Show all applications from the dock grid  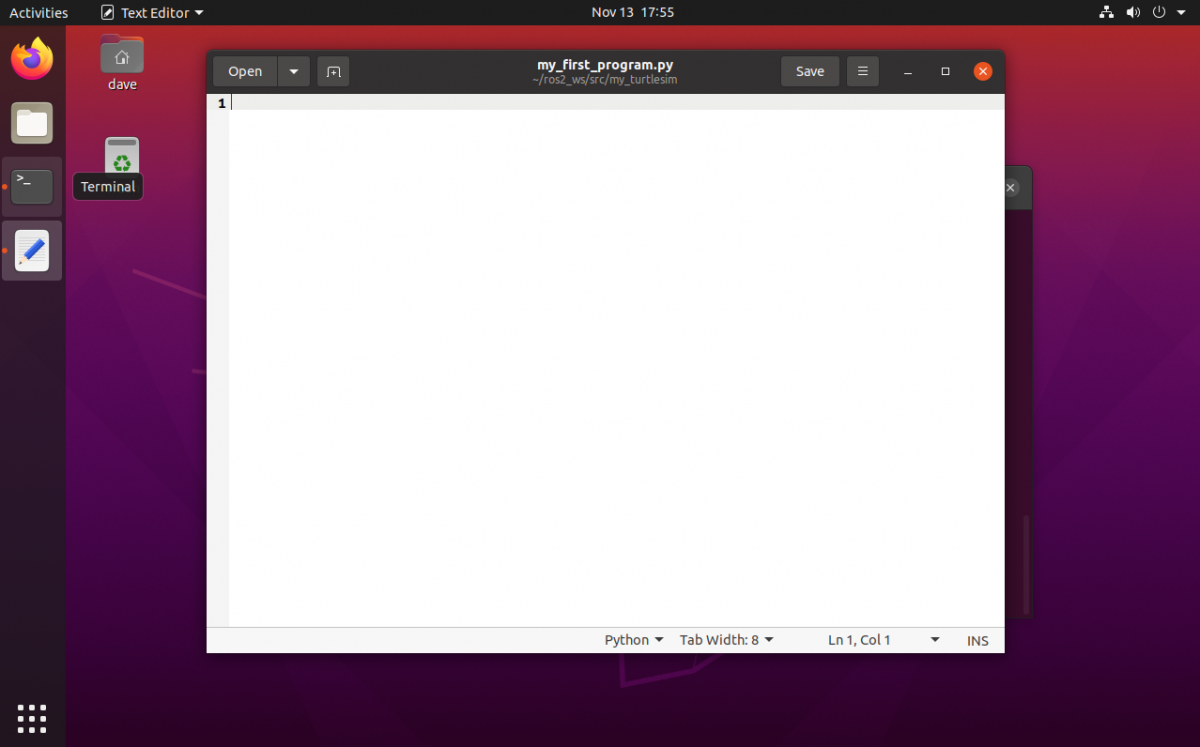pos(31,718)
